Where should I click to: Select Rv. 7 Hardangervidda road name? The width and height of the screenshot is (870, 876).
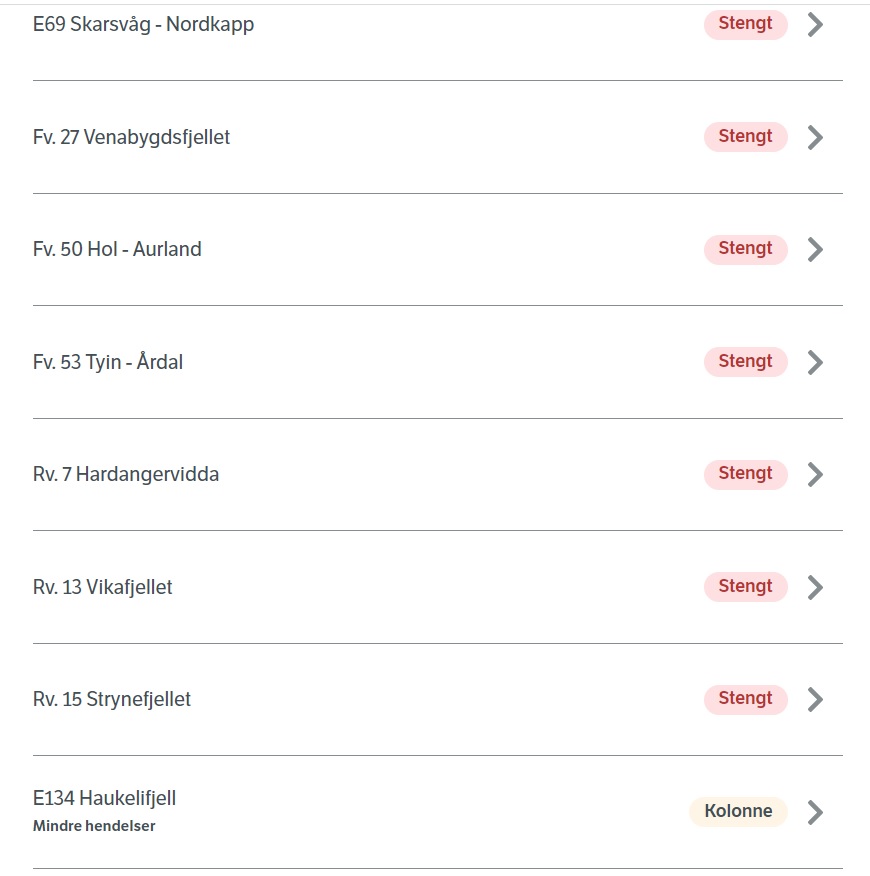[x=126, y=474]
